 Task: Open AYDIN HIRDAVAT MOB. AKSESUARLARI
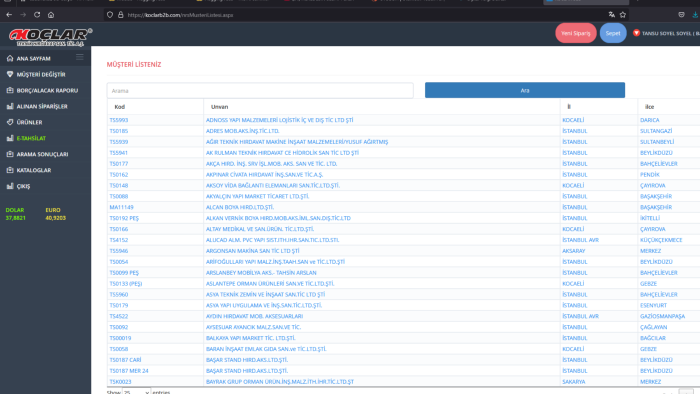point(254,316)
